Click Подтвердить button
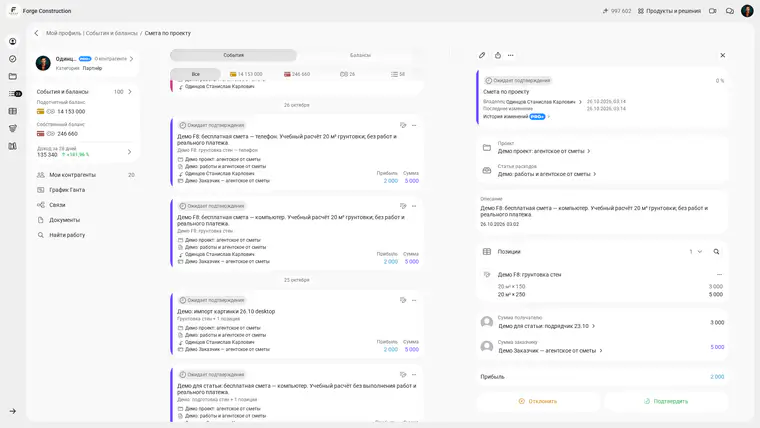Viewport: 760px width, 428px height. tap(666, 401)
